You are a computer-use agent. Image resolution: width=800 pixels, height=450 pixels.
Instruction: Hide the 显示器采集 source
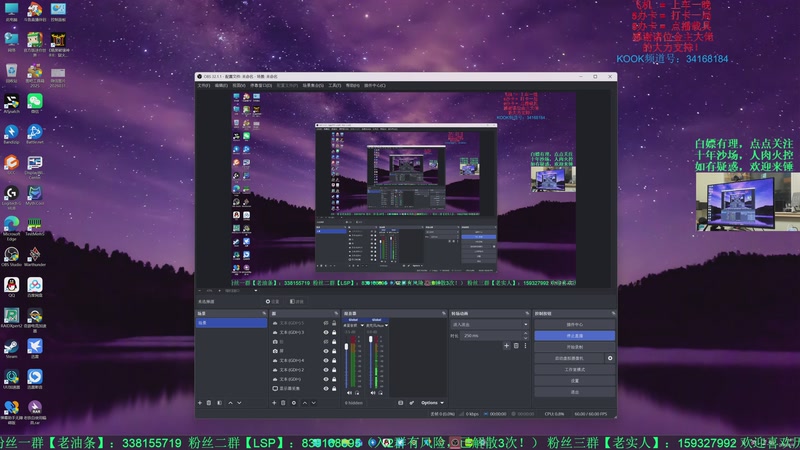click(326, 389)
